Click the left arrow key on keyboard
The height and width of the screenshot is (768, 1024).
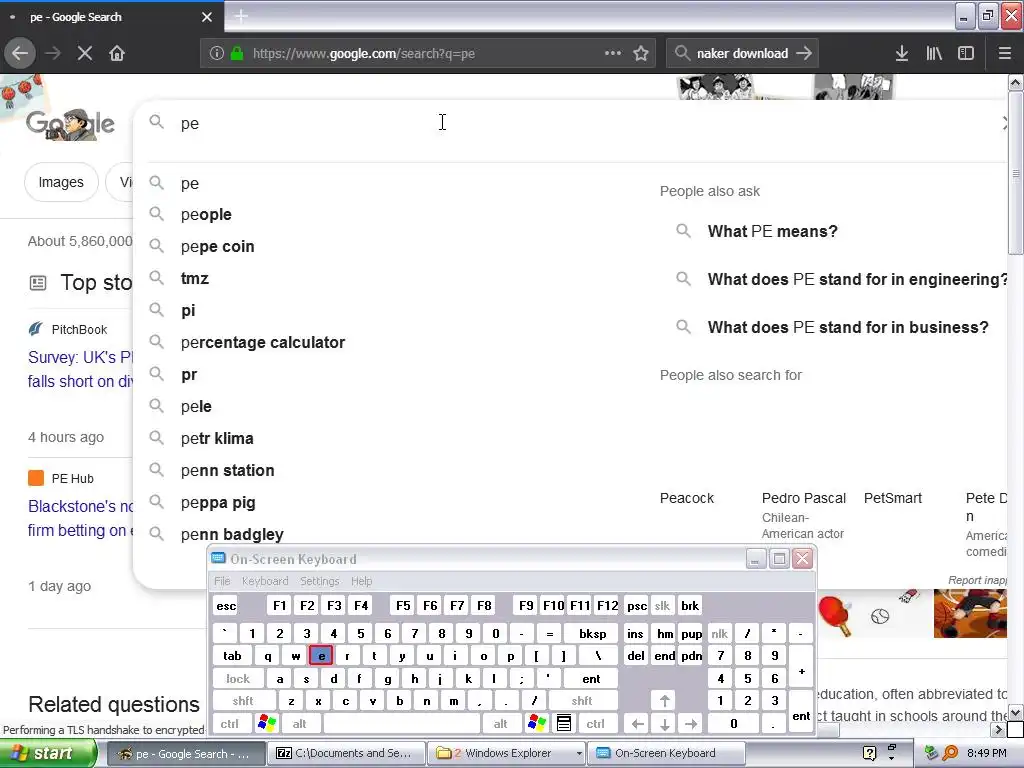(x=638, y=724)
